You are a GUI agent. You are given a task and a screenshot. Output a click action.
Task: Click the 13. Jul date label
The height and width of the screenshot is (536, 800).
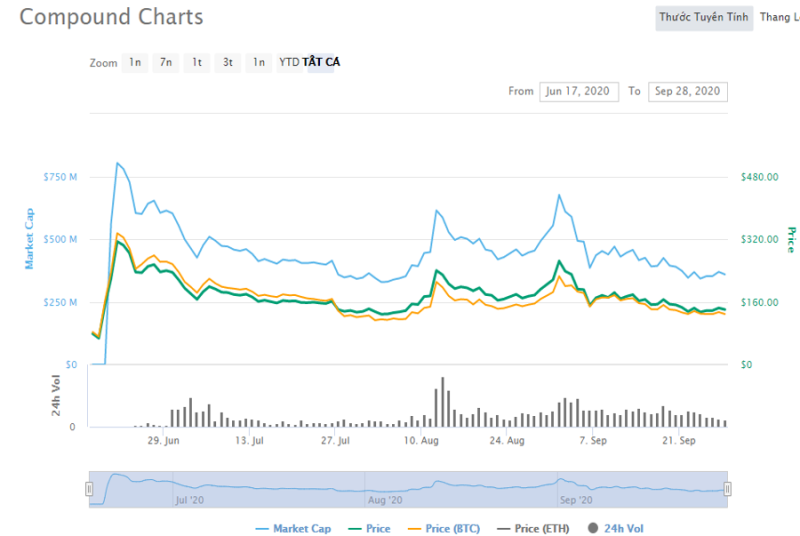coord(249,441)
